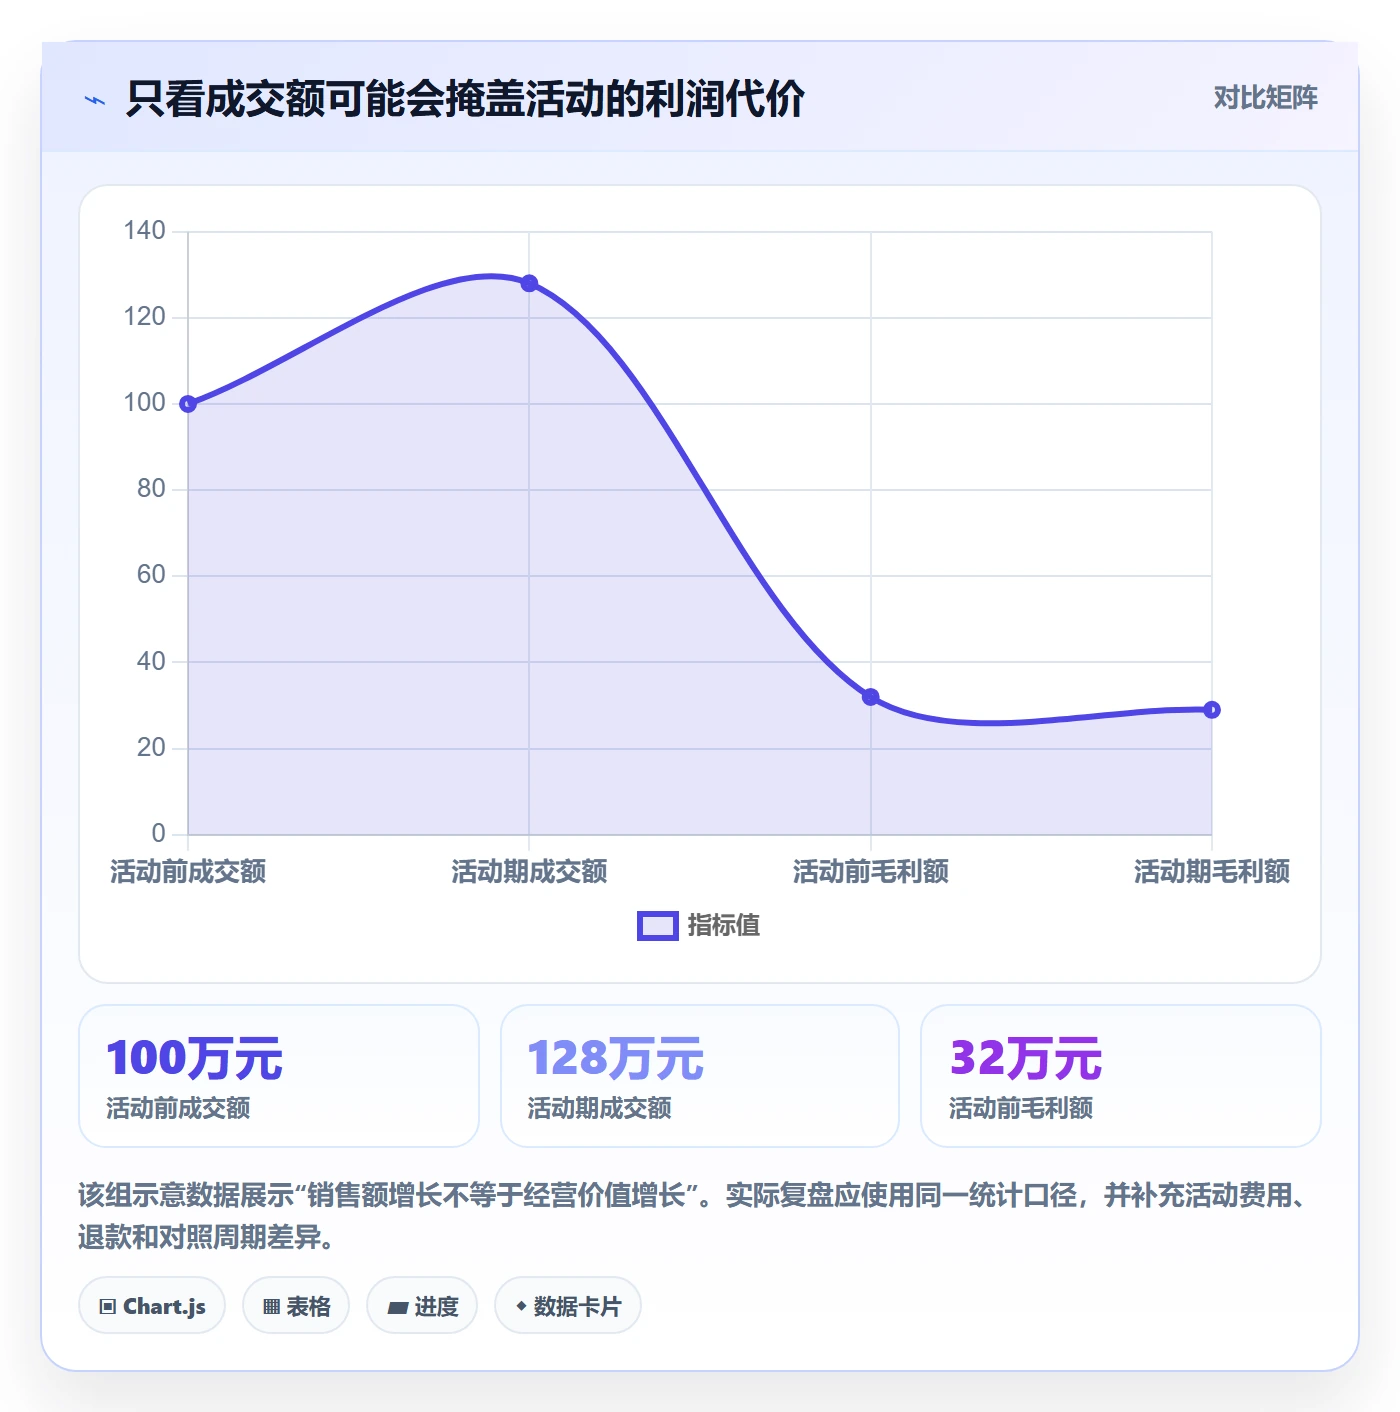Click the caption 活动期成交额 under 128万元

click(599, 1109)
